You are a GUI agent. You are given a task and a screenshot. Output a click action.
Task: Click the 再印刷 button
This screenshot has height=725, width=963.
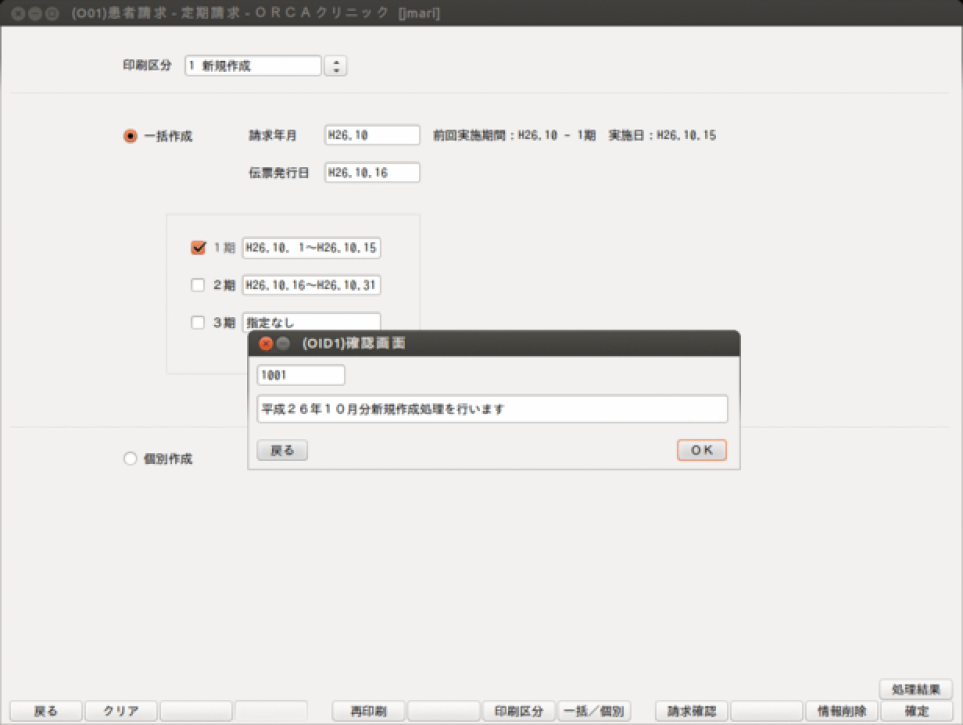pos(369,711)
